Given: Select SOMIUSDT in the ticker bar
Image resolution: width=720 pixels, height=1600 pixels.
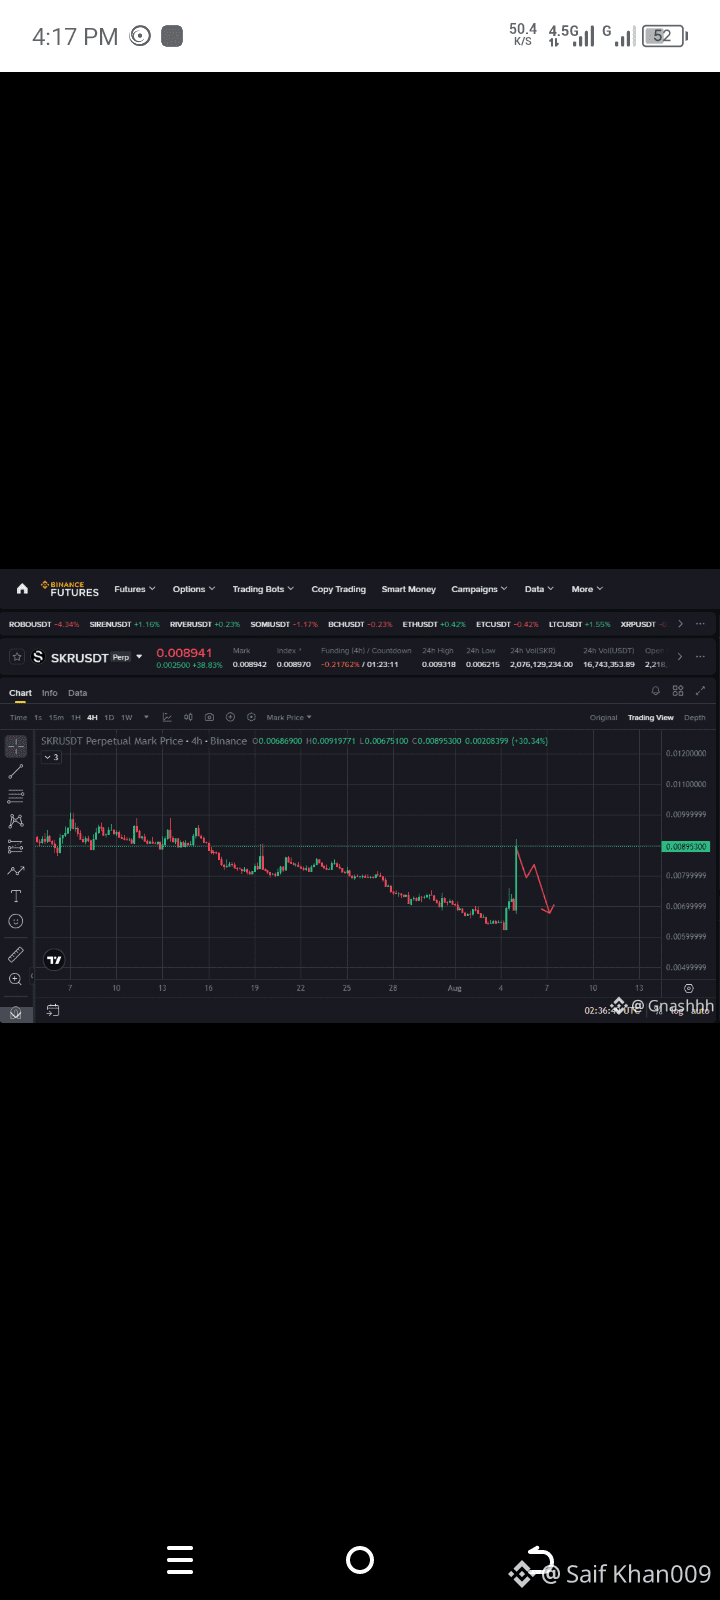Looking at the screenshot, I should [x=284, y=624].
